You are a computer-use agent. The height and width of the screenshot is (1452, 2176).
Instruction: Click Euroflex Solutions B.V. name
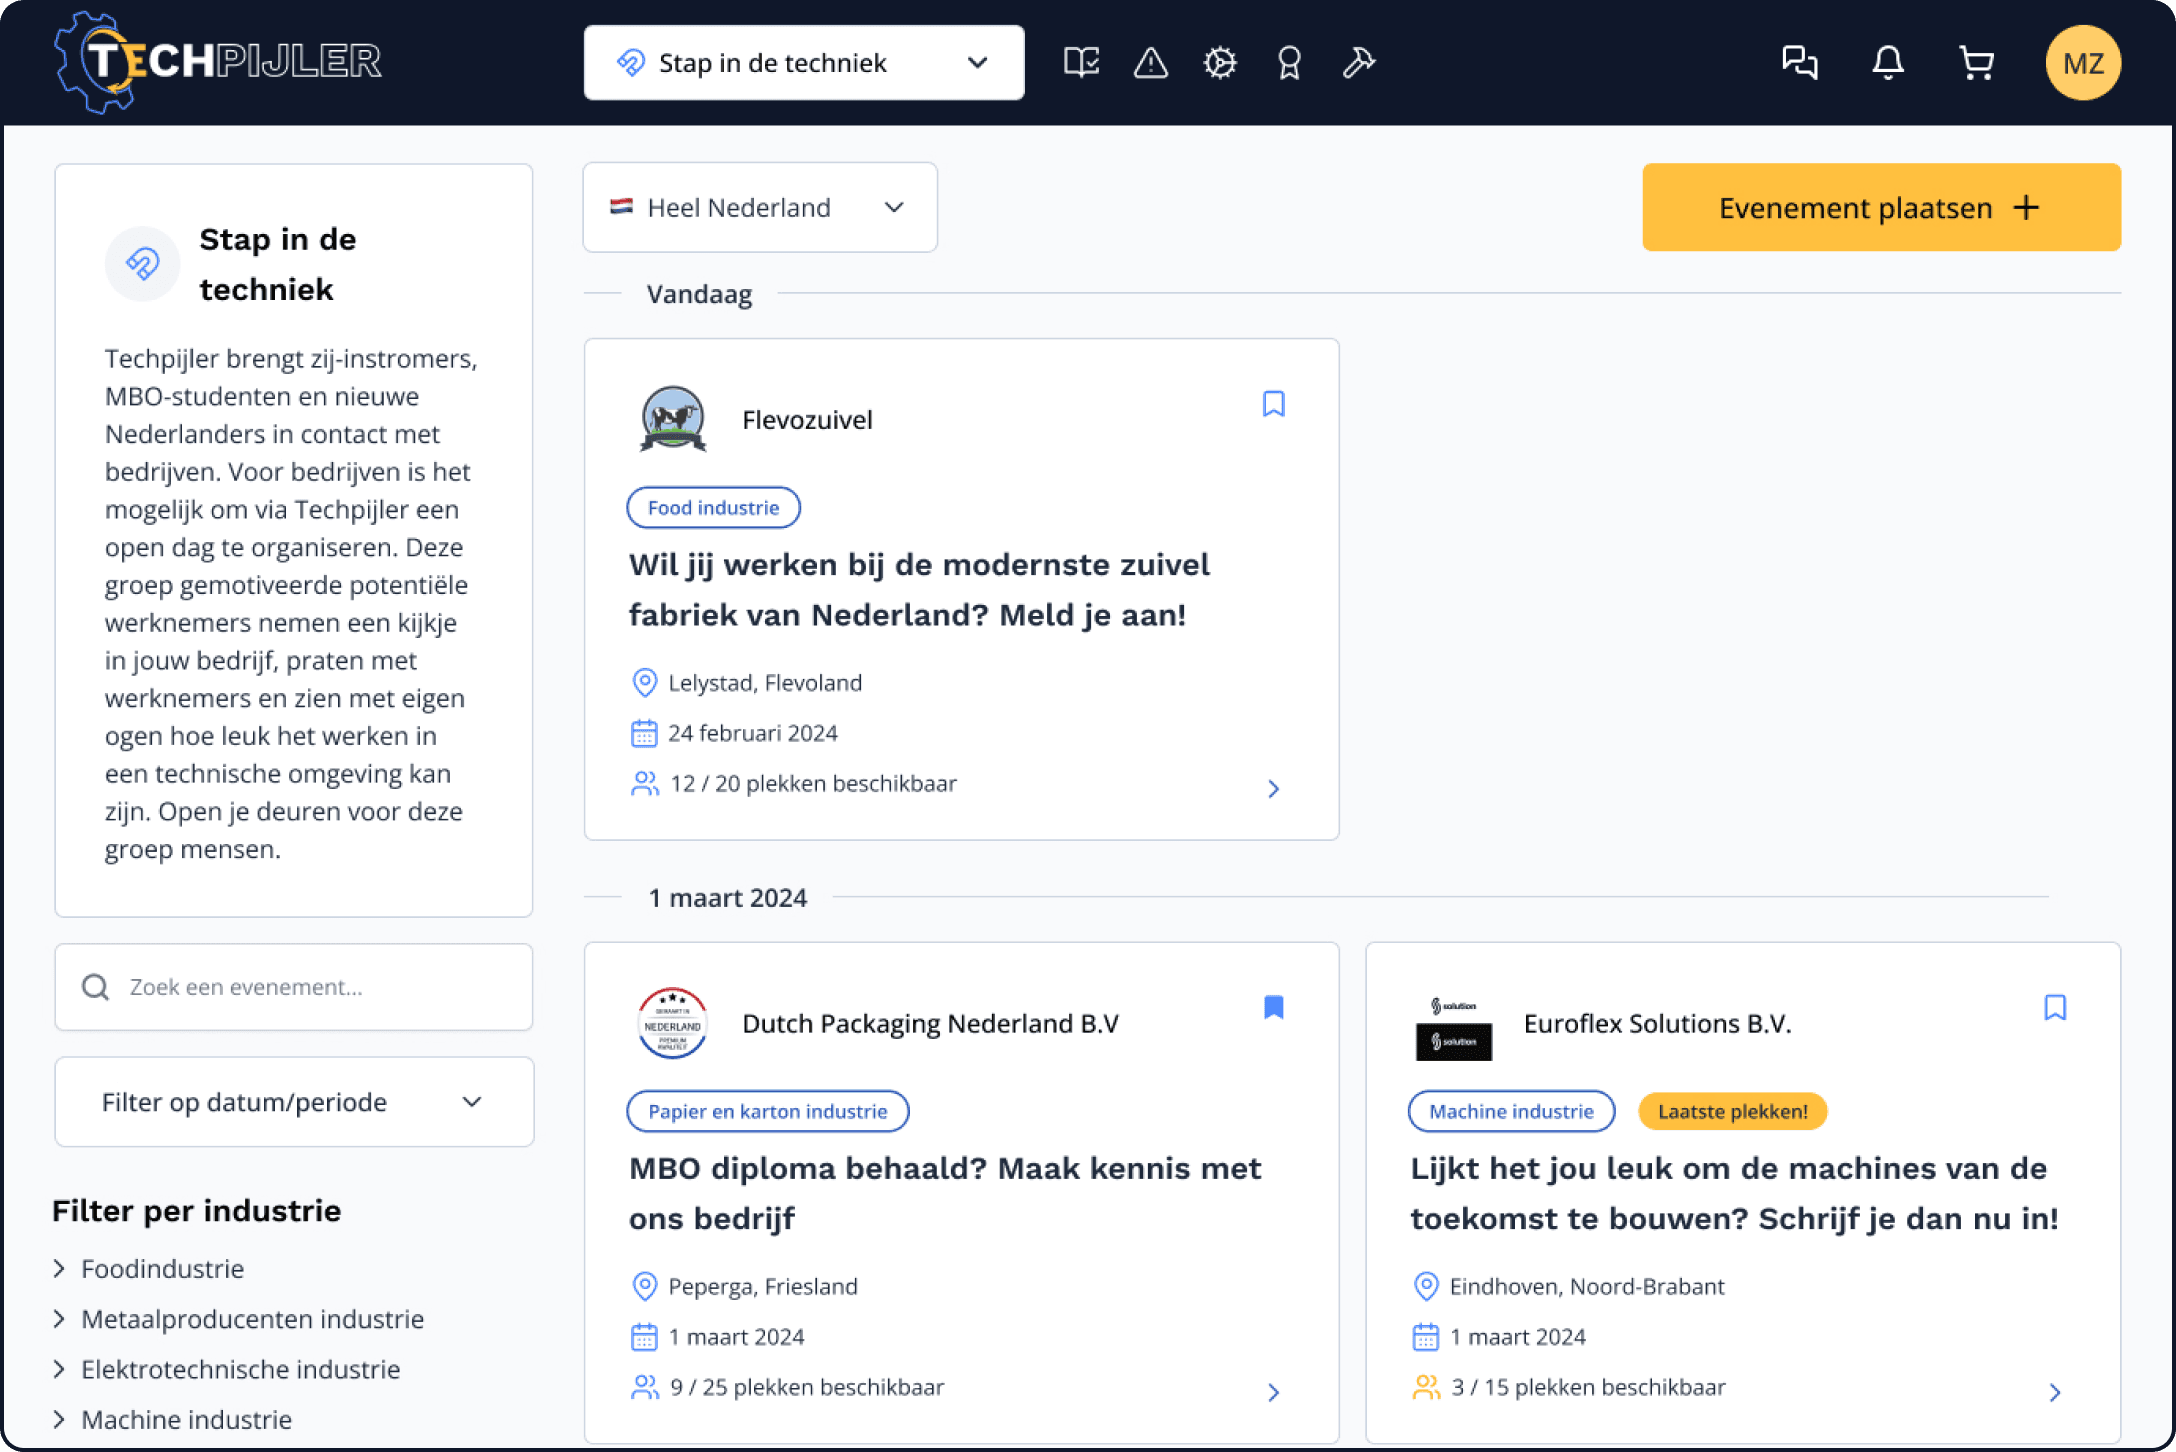(1657, 1023)
